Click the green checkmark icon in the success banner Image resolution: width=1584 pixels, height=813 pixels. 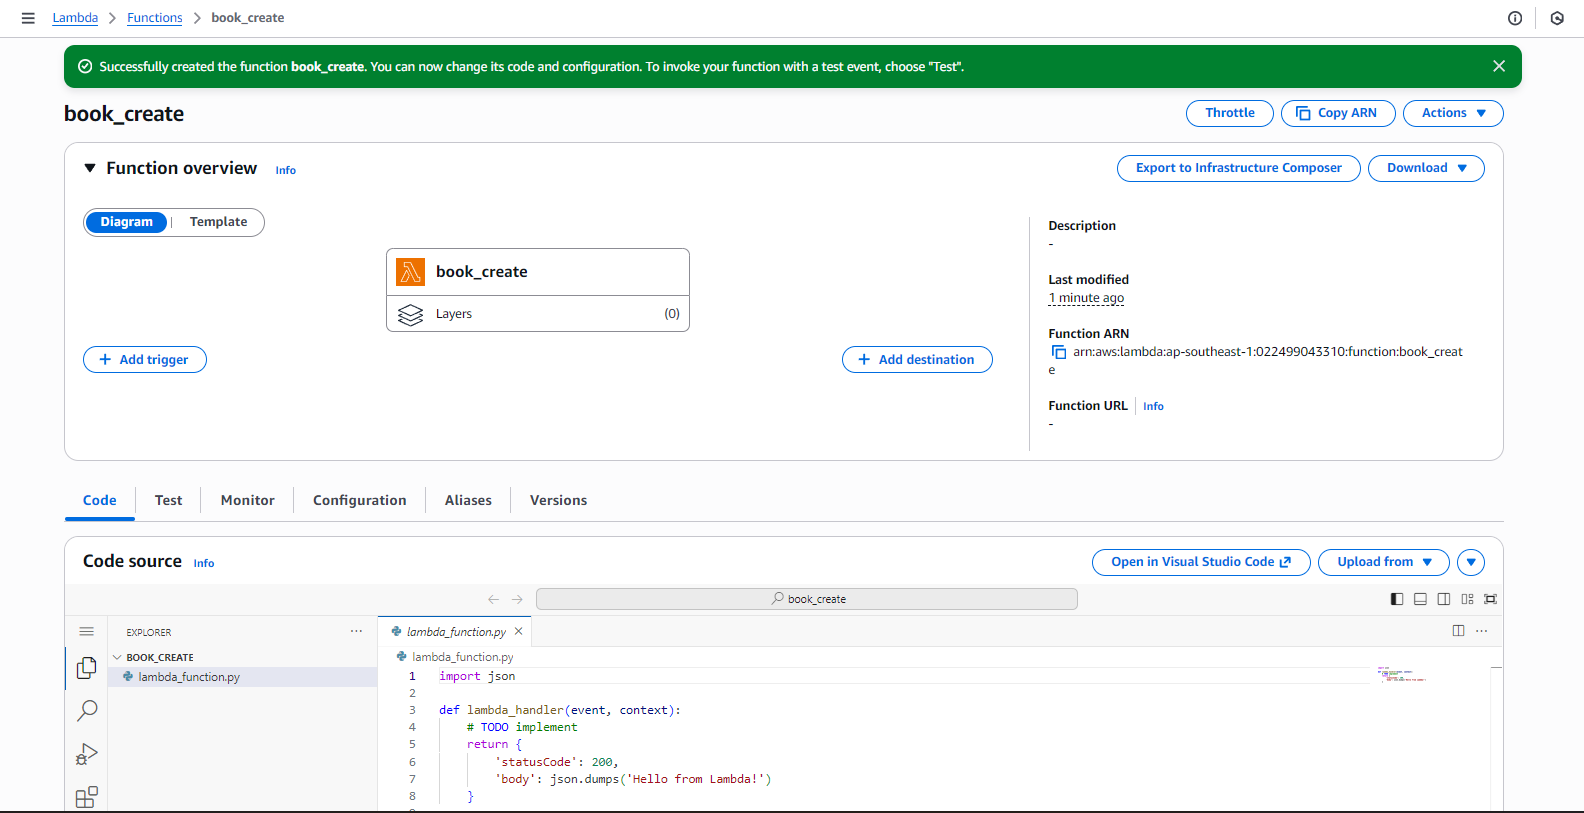tap(85, 66)
